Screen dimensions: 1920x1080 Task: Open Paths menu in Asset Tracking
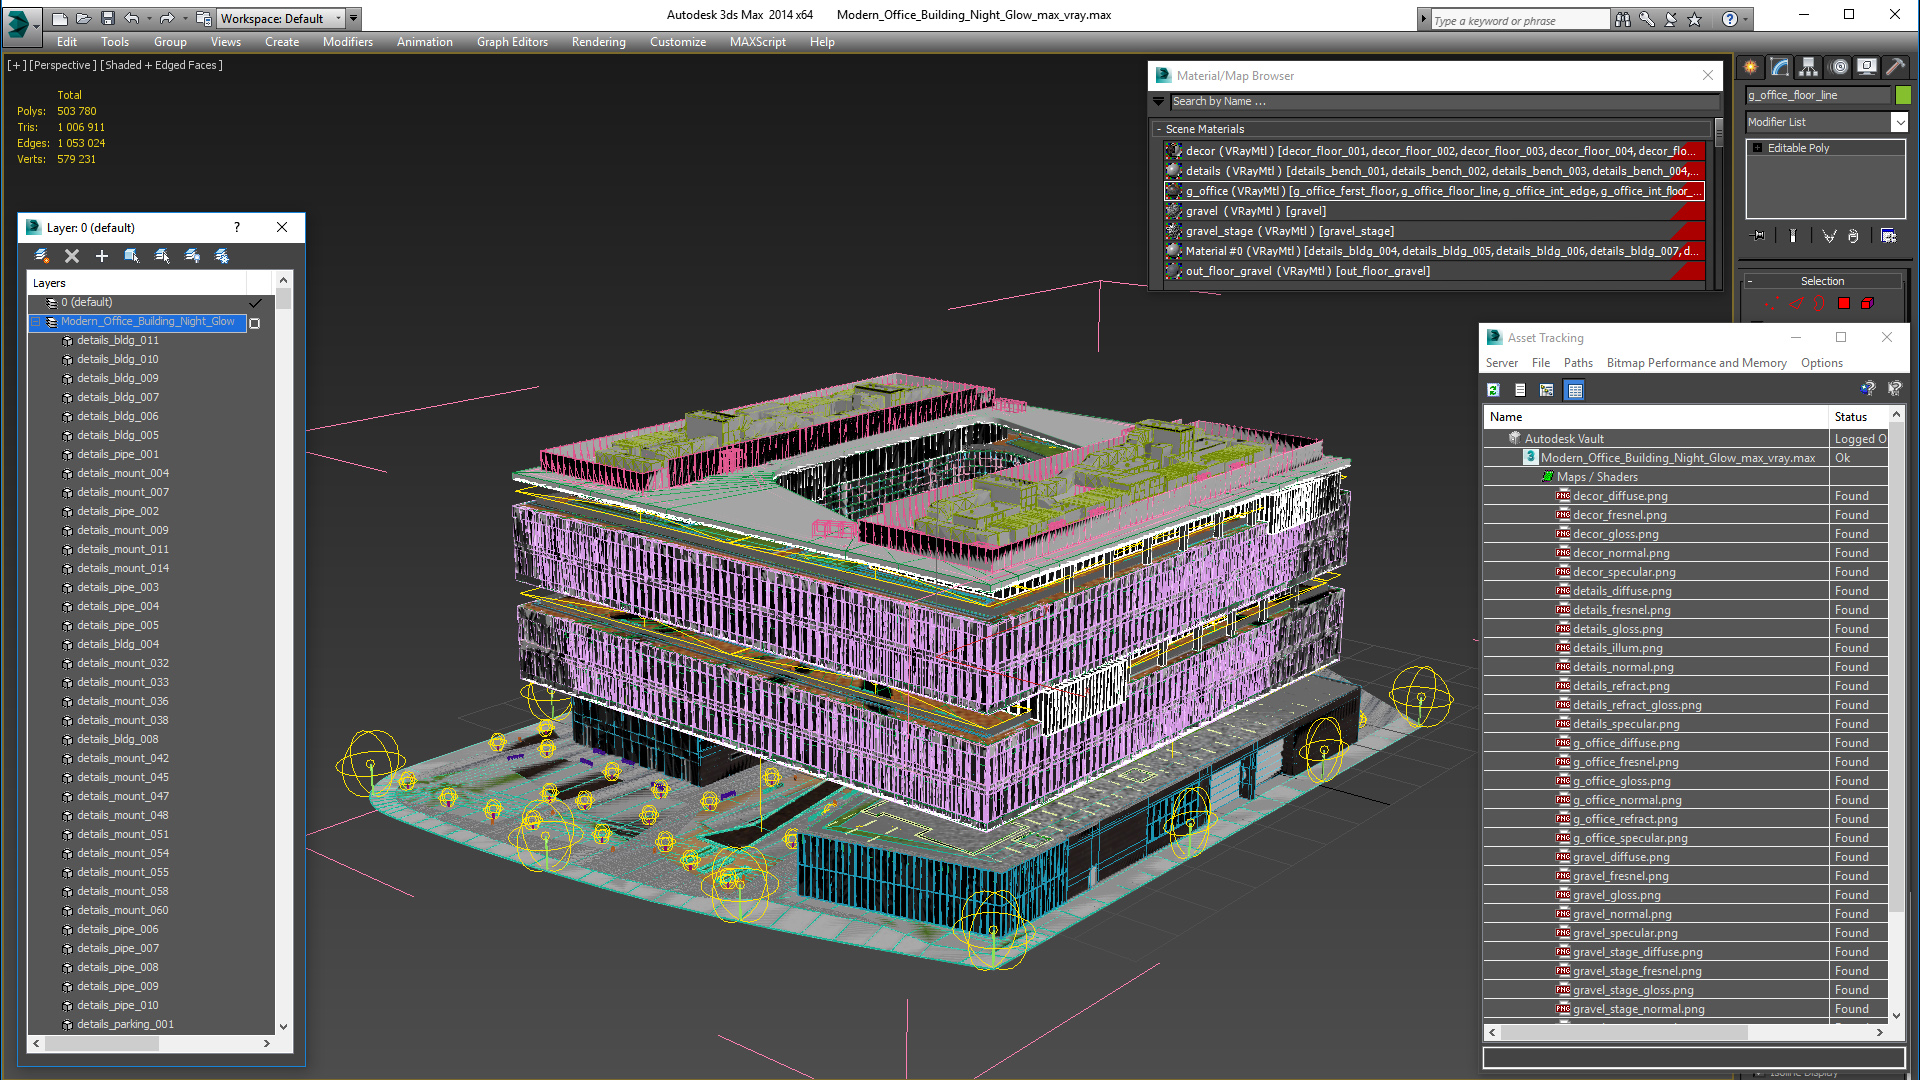pyautogui.click(x=1578, y=363)
